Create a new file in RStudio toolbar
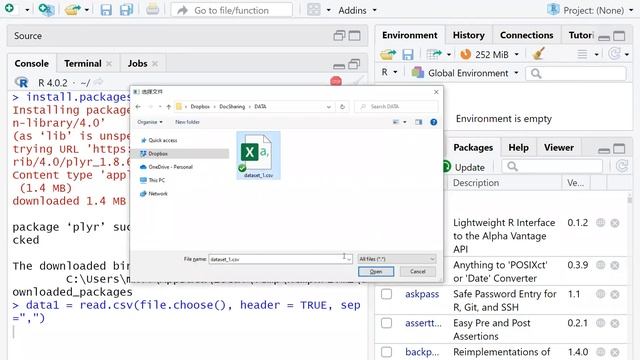The image size is (640, 360). (9, 8)
